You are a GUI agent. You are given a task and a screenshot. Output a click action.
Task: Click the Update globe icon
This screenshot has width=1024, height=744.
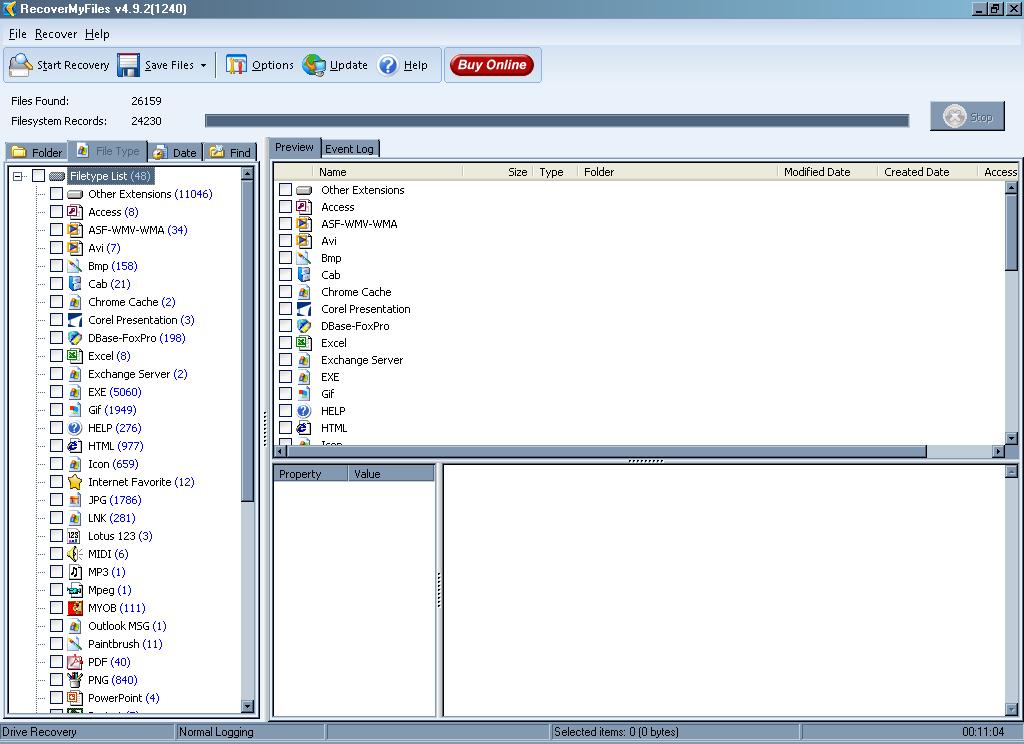pos(313,65)
